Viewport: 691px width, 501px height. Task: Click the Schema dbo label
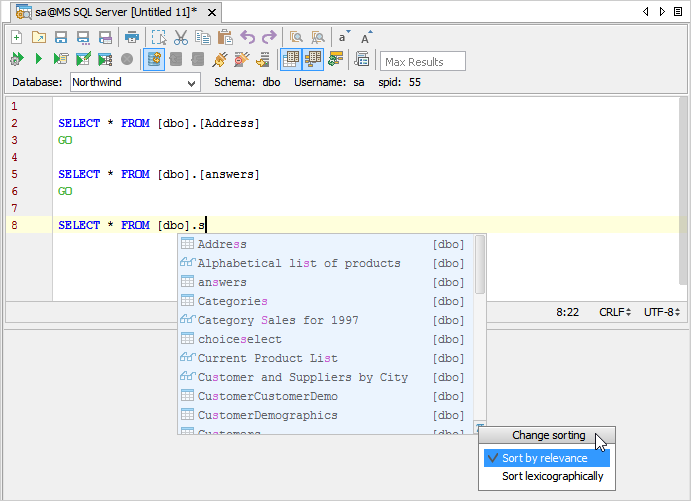click(x=247, y=82)
